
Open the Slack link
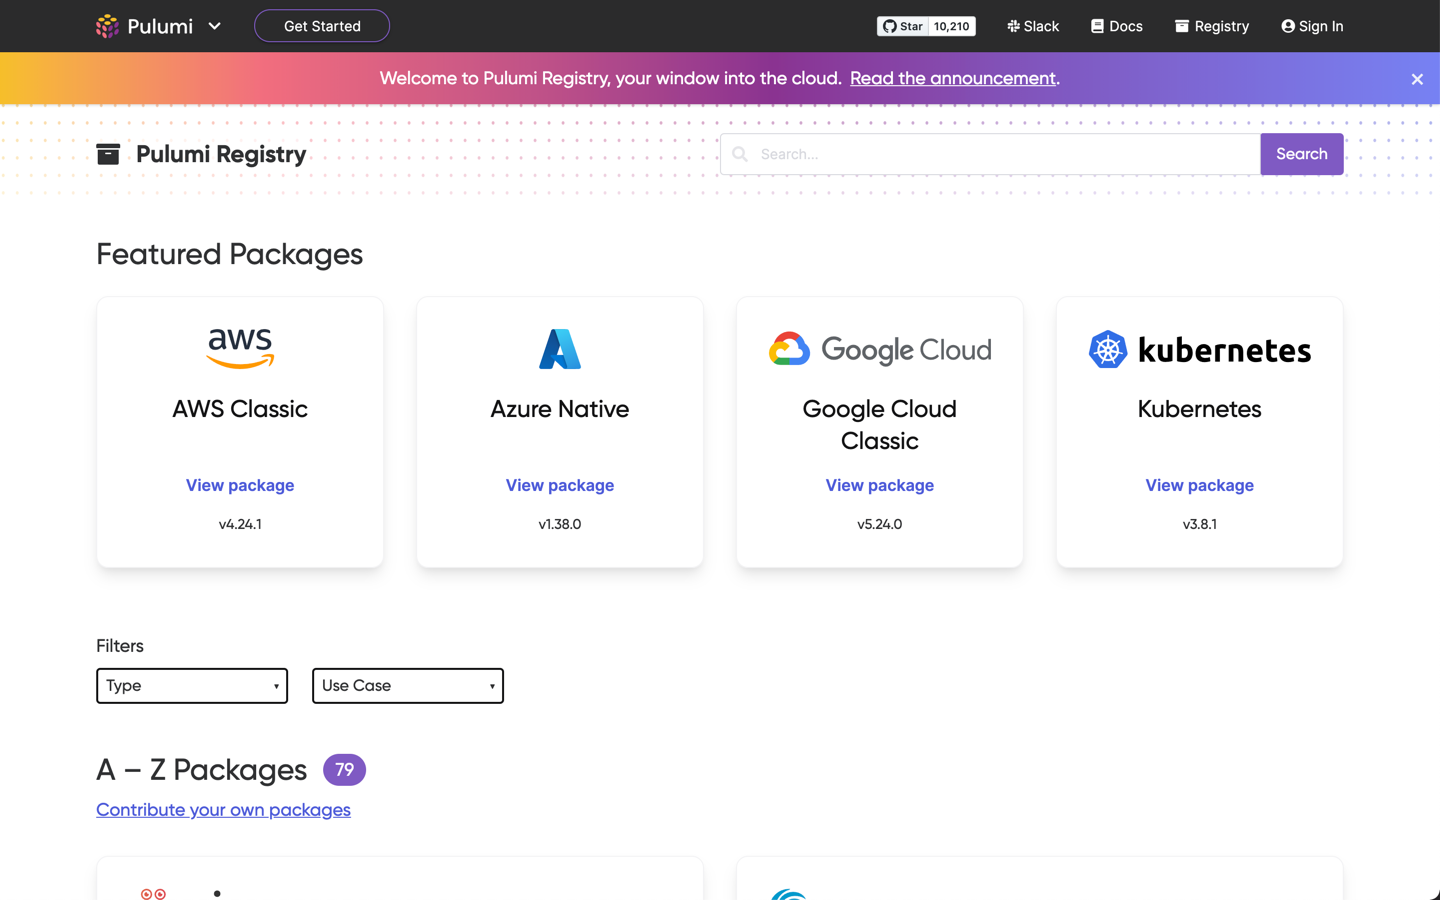point(1033,26)
